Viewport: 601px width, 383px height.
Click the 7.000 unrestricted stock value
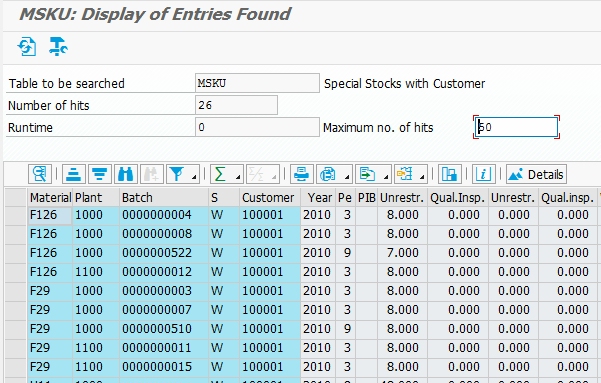click(x=402, y=253)
